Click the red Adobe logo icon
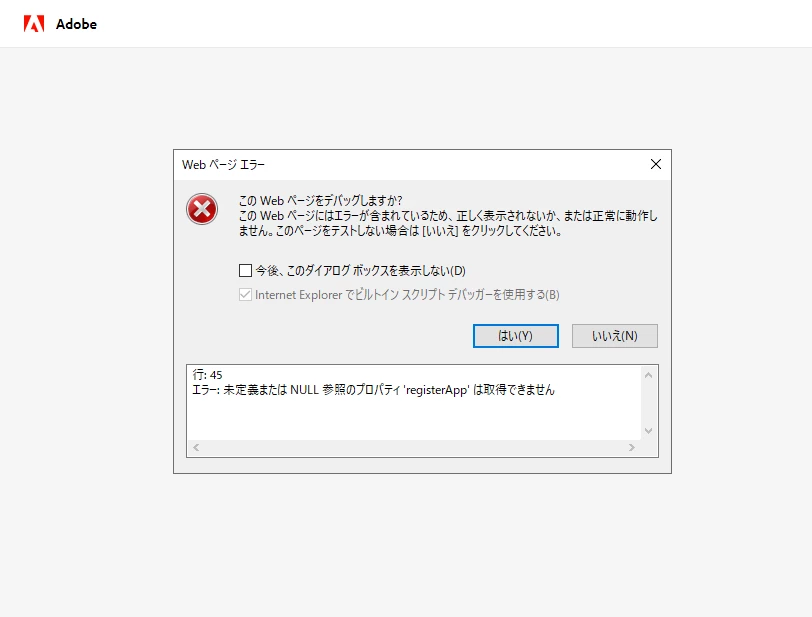The image size is (812, 617). coord(34,24)
